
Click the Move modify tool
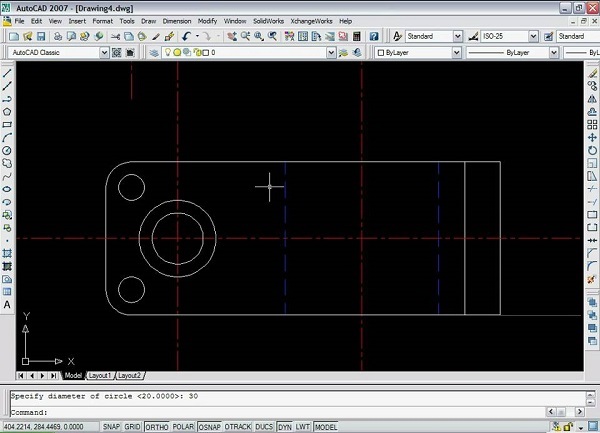[x=592, y=138]
